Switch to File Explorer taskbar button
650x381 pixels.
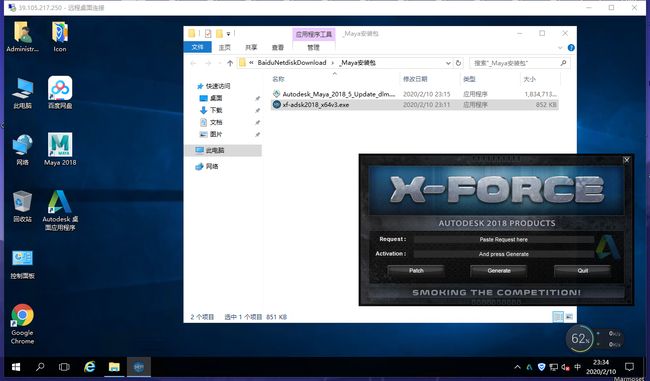coord(114,367)
